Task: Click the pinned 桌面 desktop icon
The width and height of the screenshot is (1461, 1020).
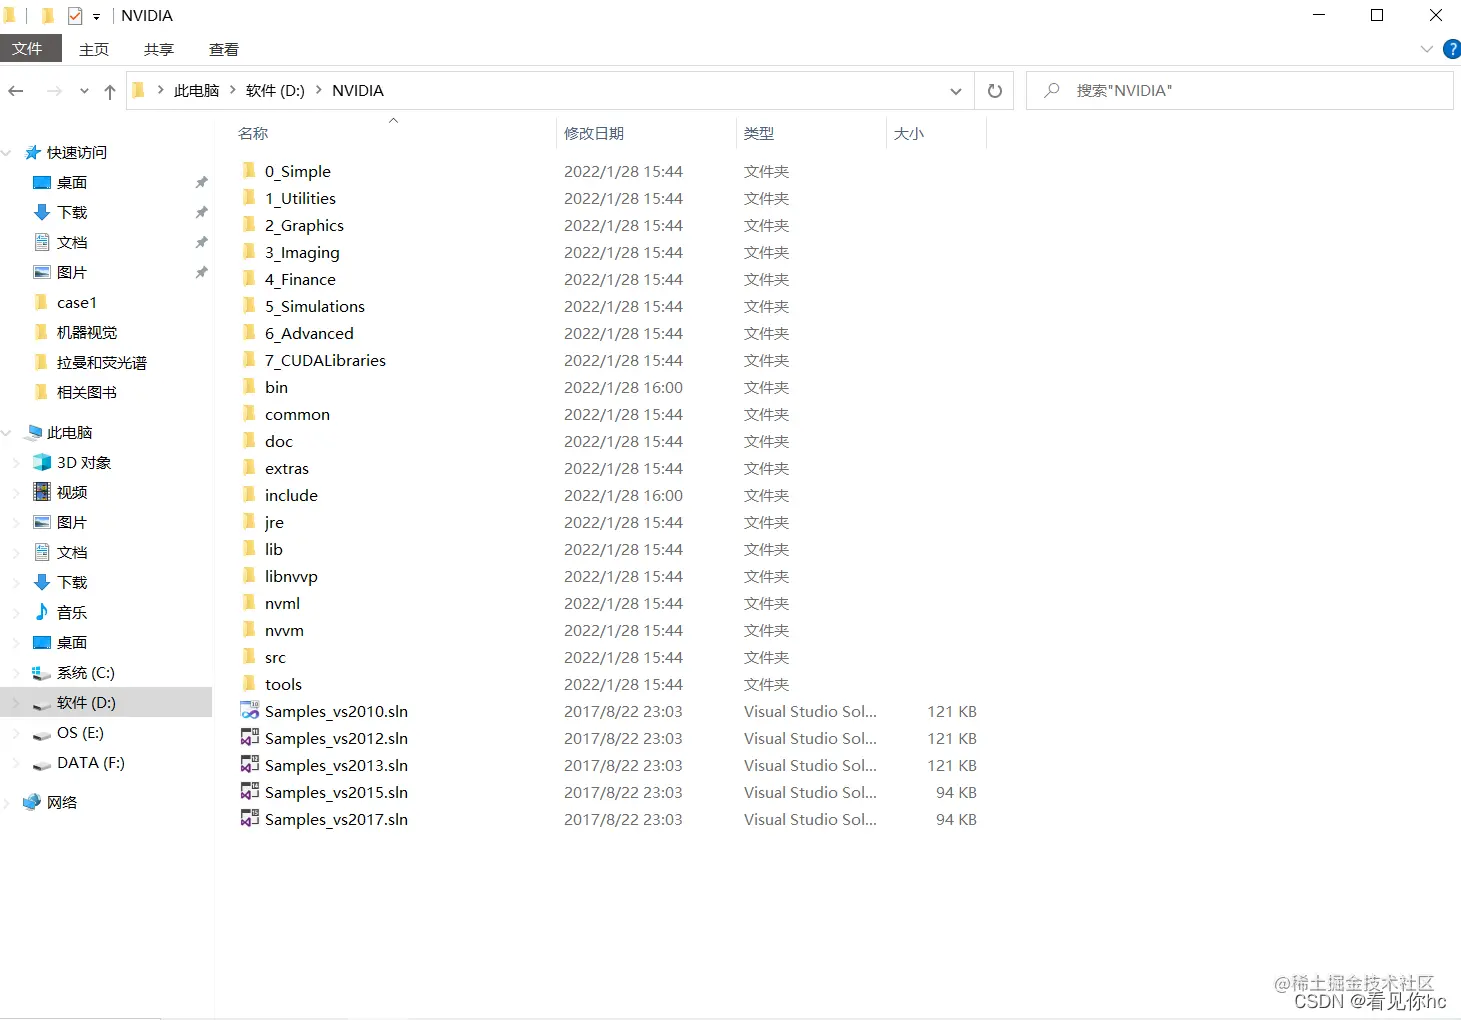Action: pos(42,182)
